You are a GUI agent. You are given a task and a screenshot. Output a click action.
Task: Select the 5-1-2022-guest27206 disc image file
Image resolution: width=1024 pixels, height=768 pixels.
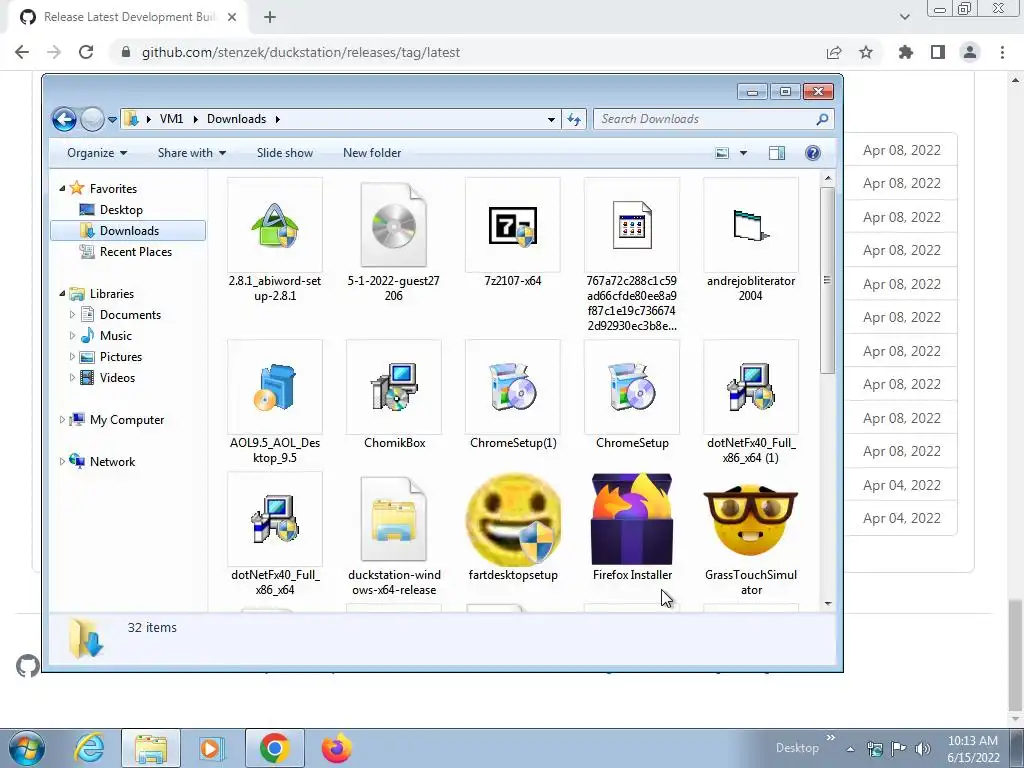(x=394, y=225)
